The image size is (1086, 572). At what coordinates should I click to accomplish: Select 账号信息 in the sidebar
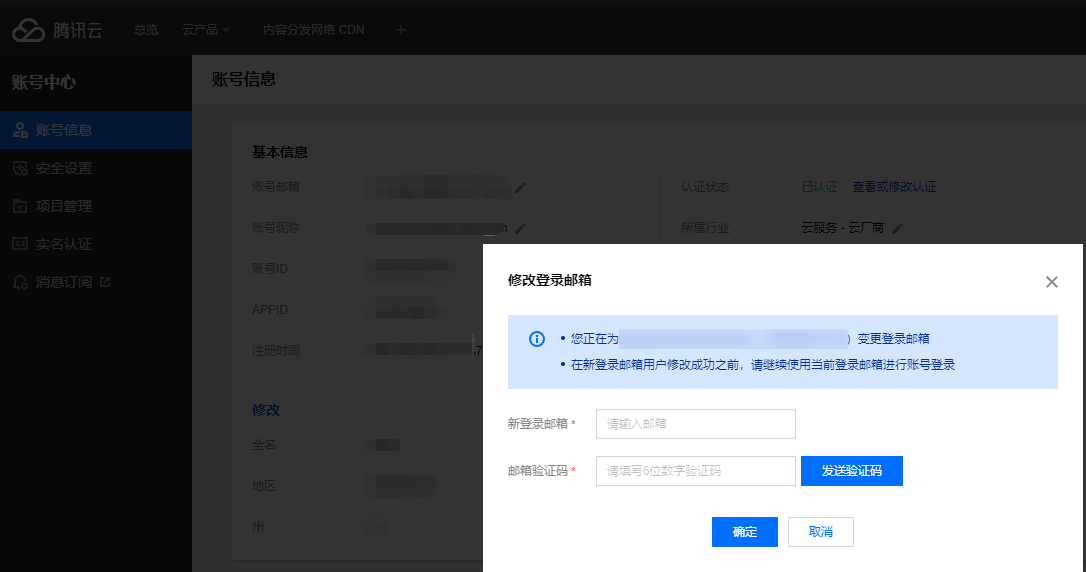pyautogui.click(x=96, y=129)
